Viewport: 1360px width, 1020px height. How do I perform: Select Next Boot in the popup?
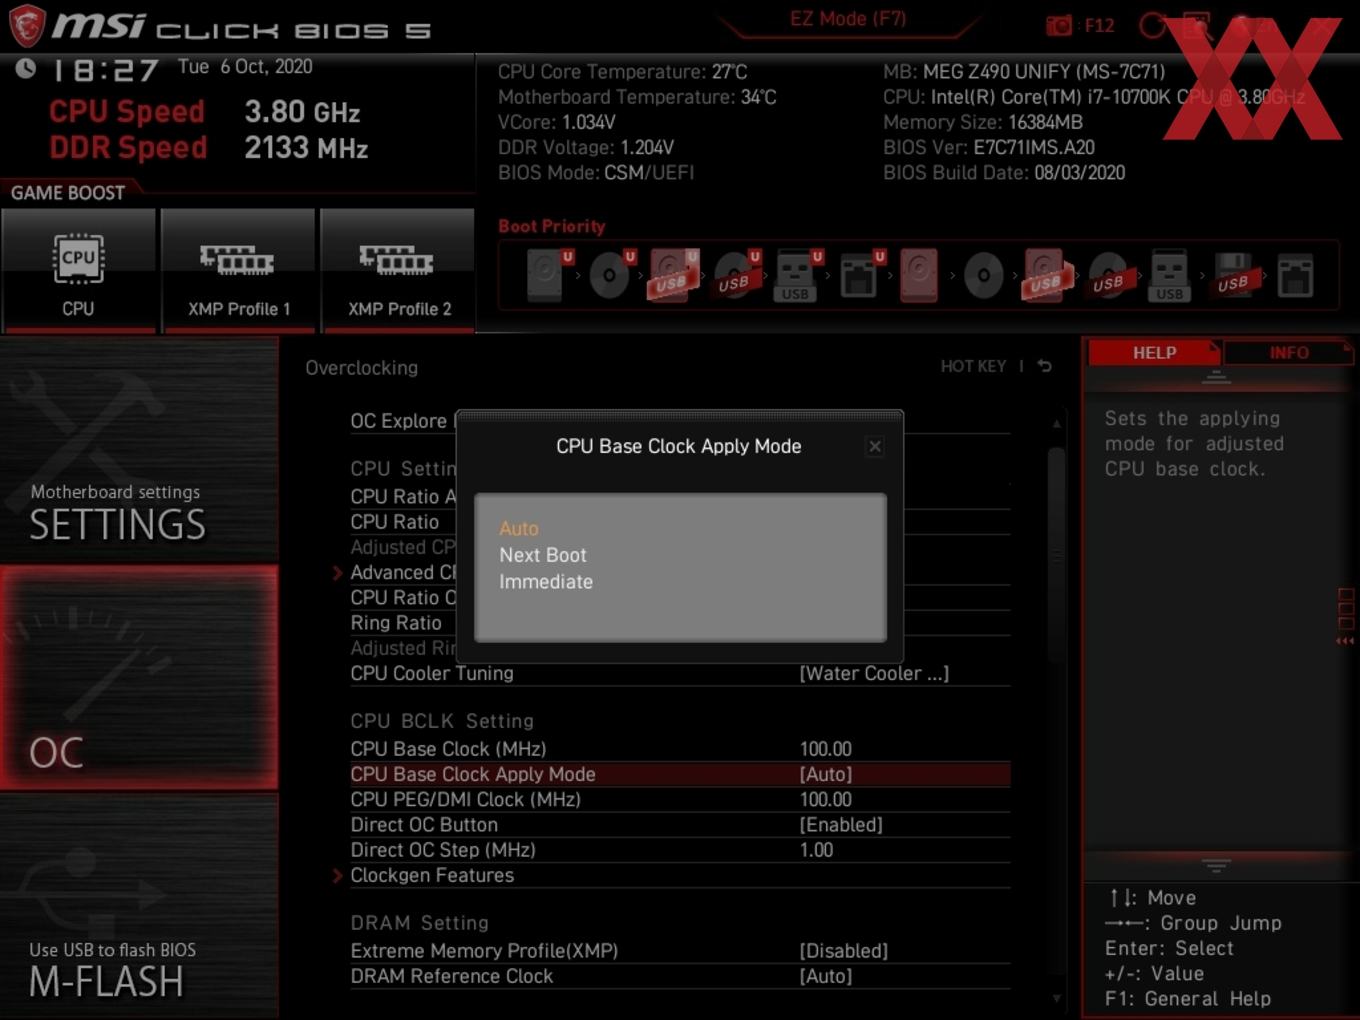[543, 555]
